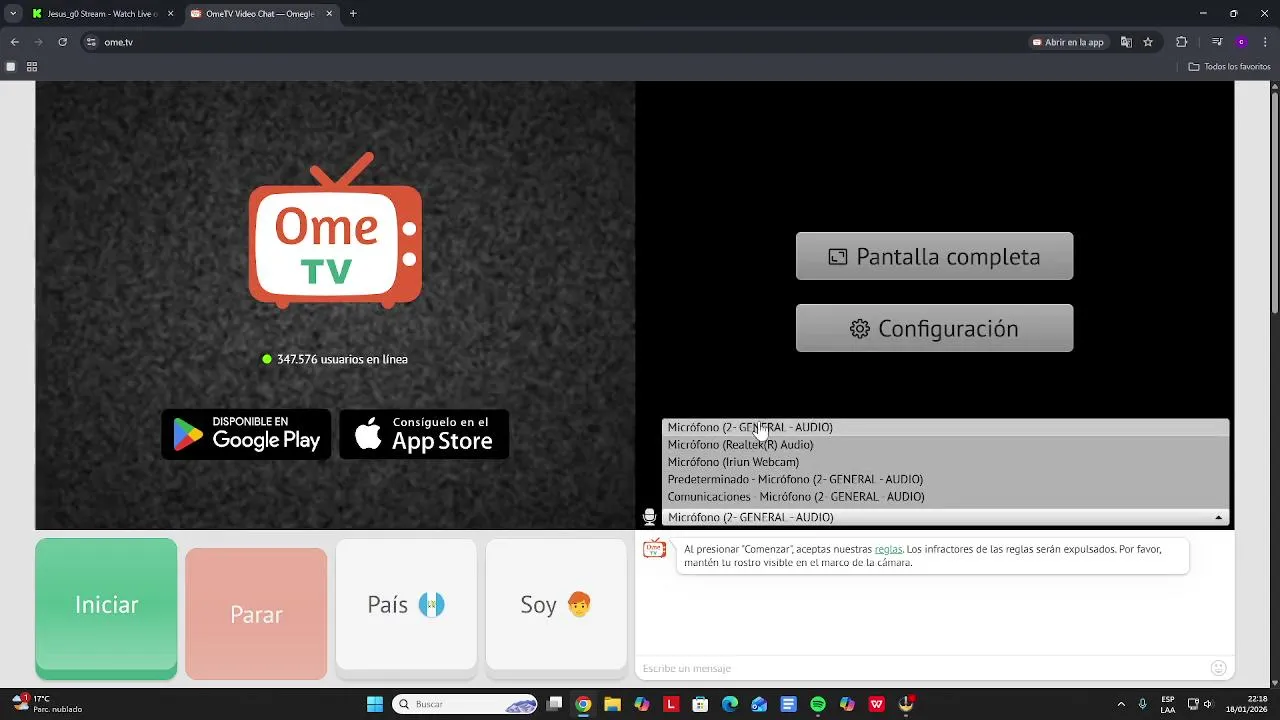
Task: Open the Chrome profile avatar
Action: point(1241,42)
